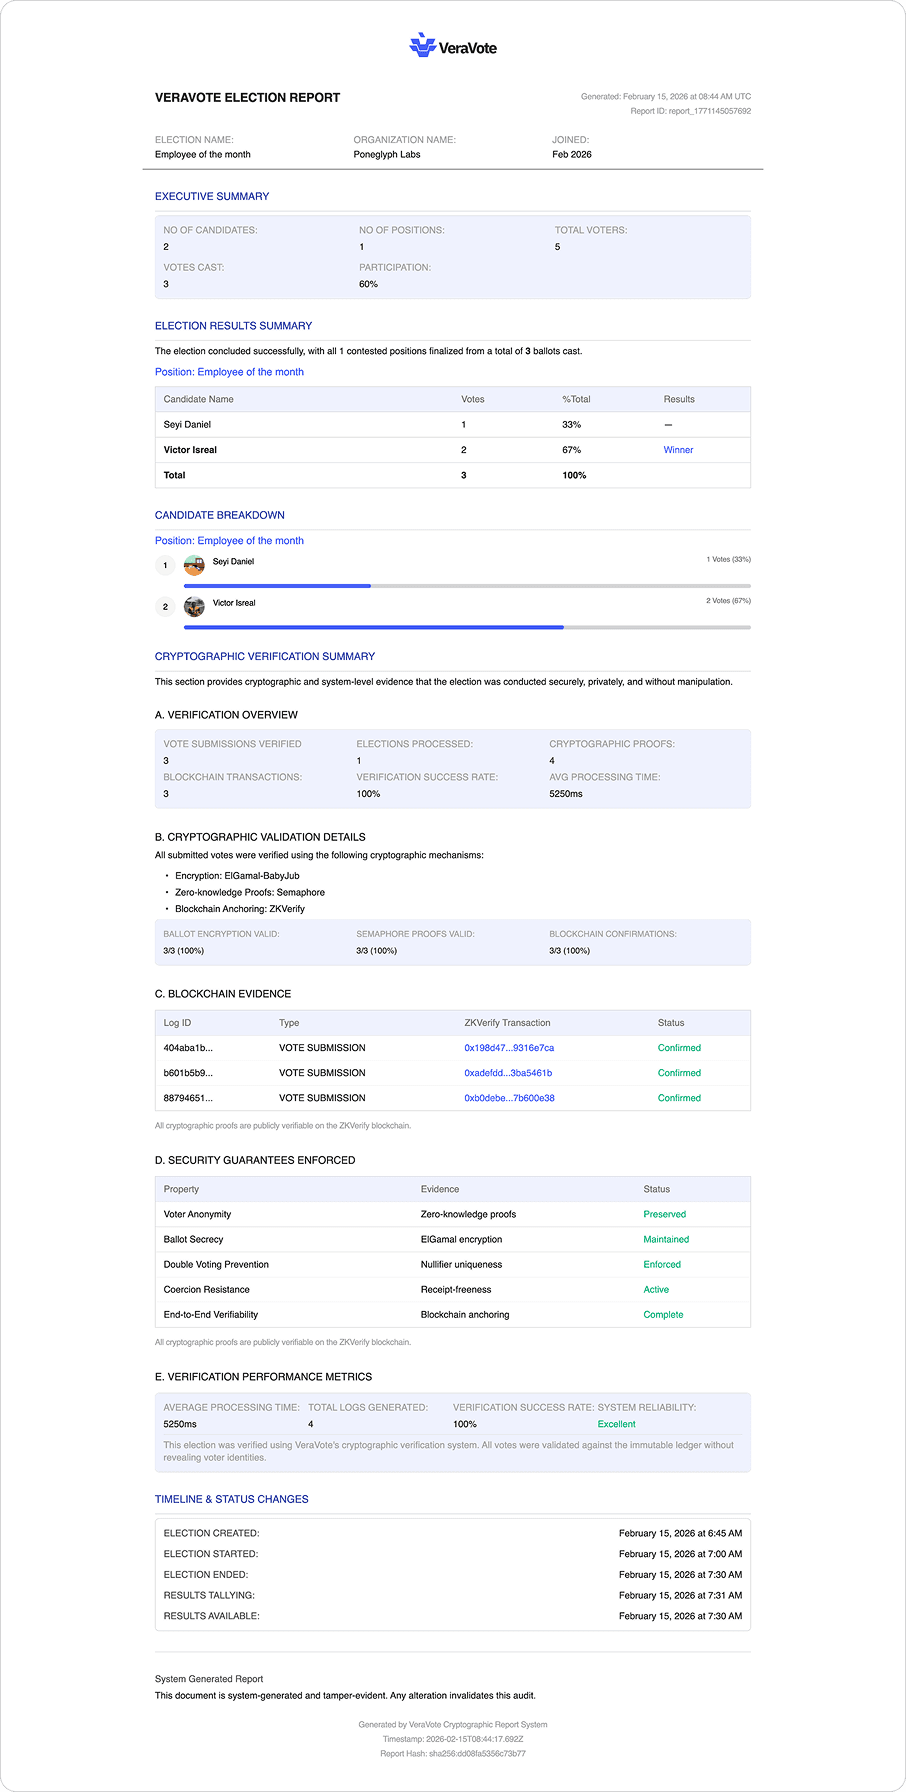Click Seyi Daniel's vote progress bar
Image resolution: width=906 pixels, height=1792 pixels.
[466, 586]
